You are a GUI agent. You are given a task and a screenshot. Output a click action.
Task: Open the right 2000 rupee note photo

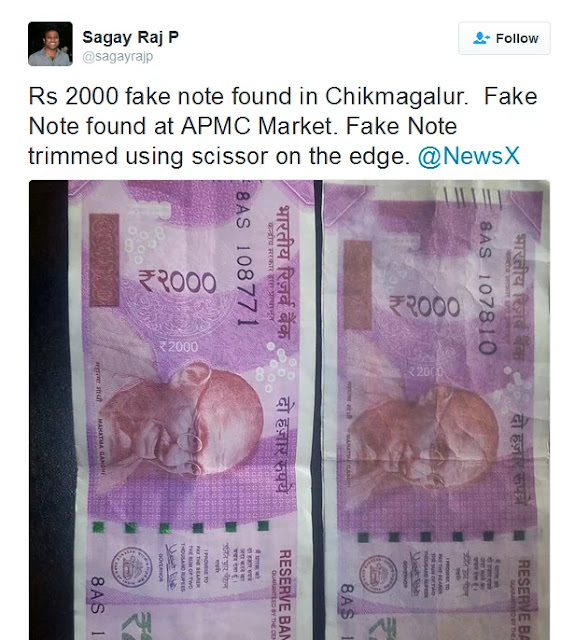(x=436, y=410)
